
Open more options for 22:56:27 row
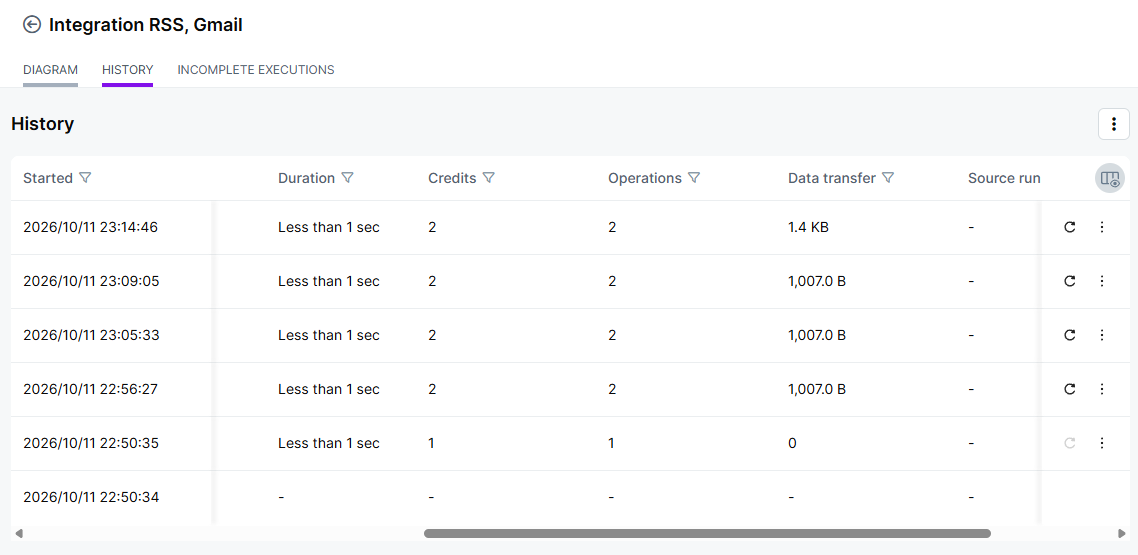pyautogui.click(x=1102, y=389)
